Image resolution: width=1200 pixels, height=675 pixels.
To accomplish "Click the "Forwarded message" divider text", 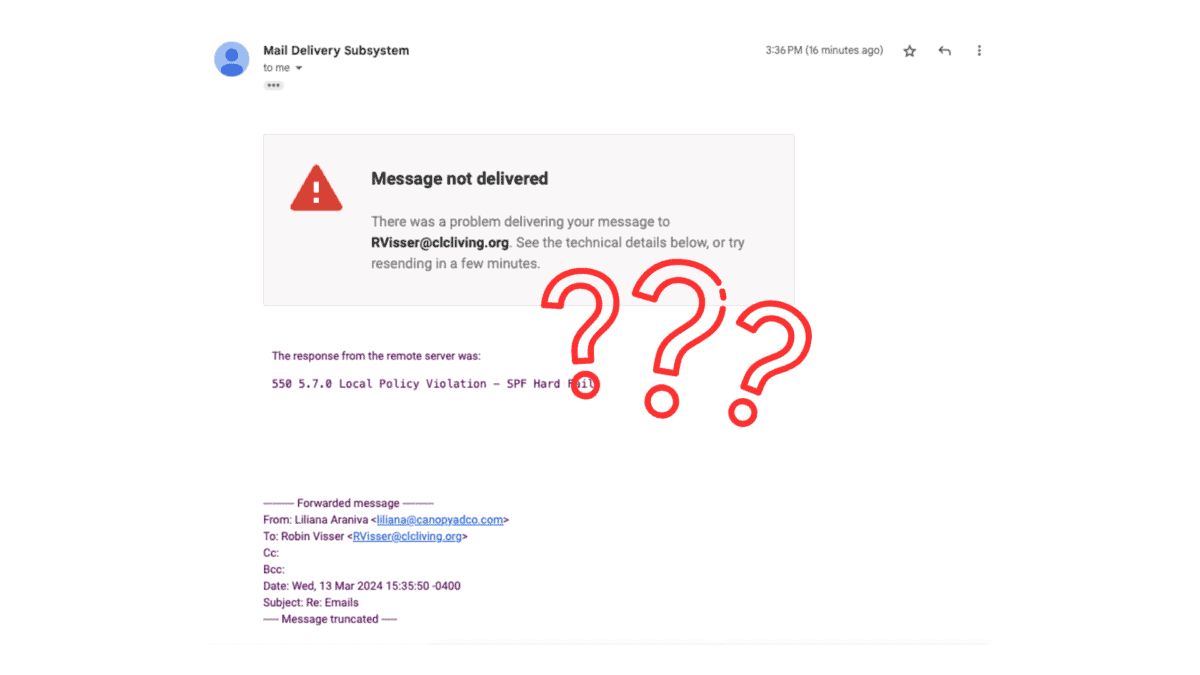I will click(348, 504).
